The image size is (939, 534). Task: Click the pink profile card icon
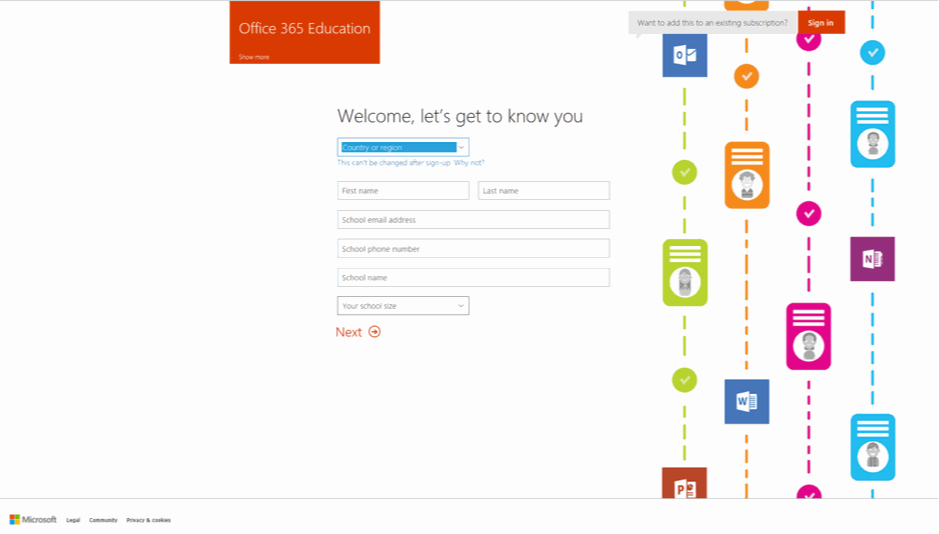pyautogui.click(x=808, y=336)
